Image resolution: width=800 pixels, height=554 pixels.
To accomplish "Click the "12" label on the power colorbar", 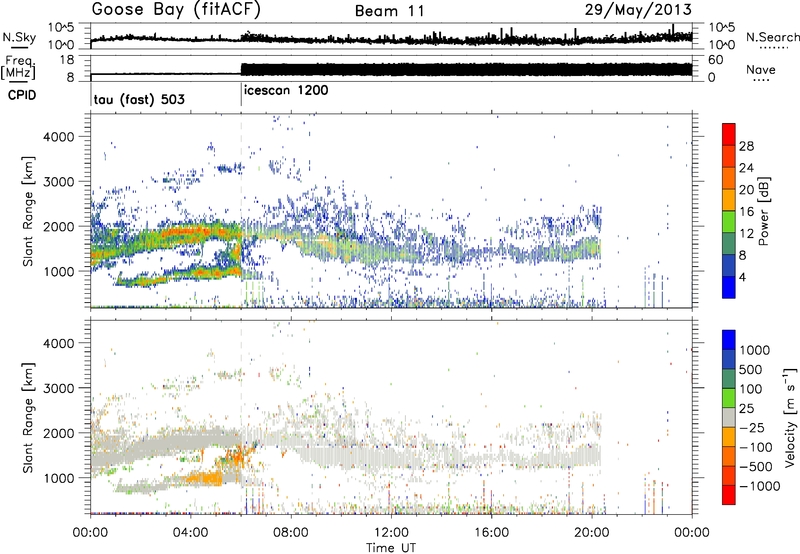I will [x=746, y=233].
